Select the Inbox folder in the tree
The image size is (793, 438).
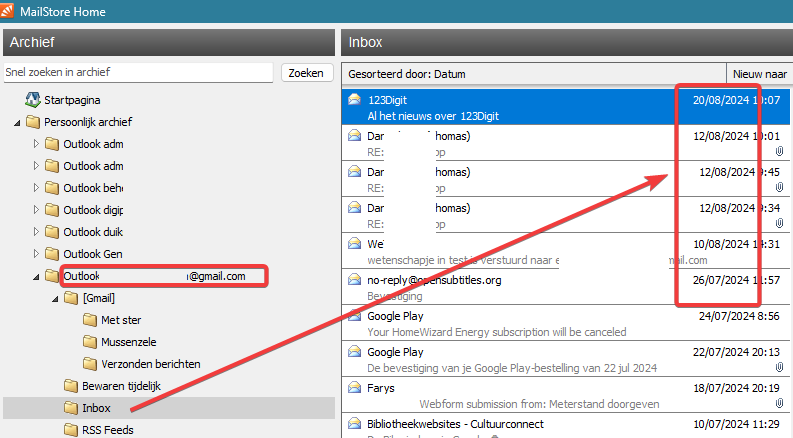(96, 408)
